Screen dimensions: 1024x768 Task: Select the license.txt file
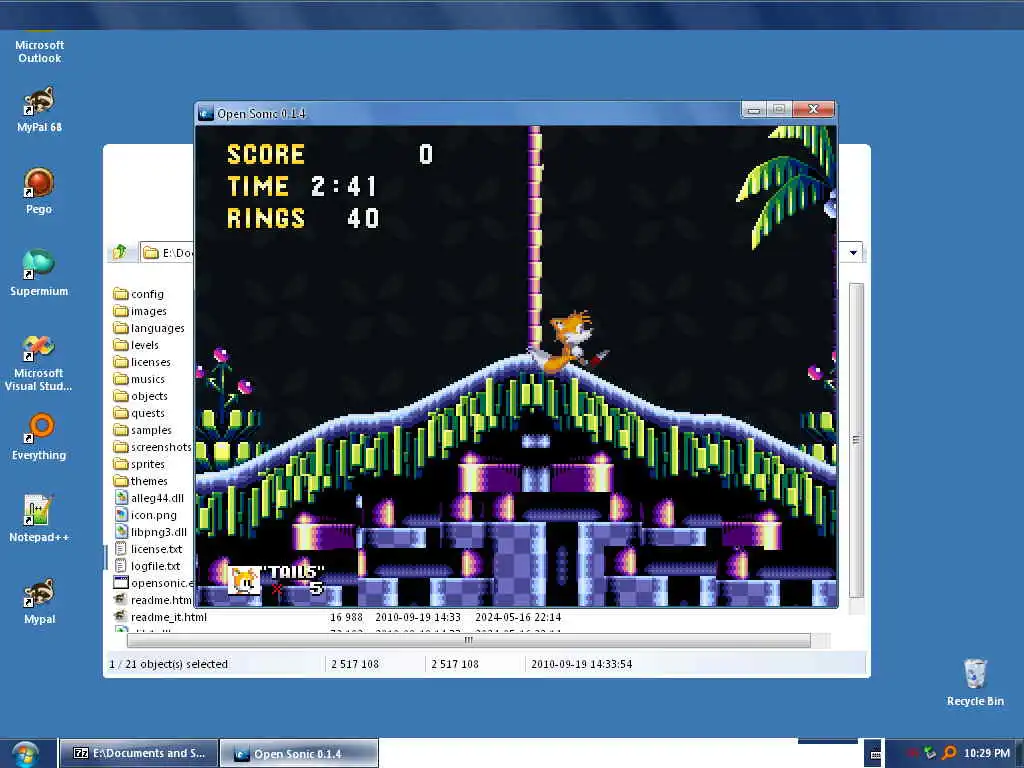click(x=148, y=549)
